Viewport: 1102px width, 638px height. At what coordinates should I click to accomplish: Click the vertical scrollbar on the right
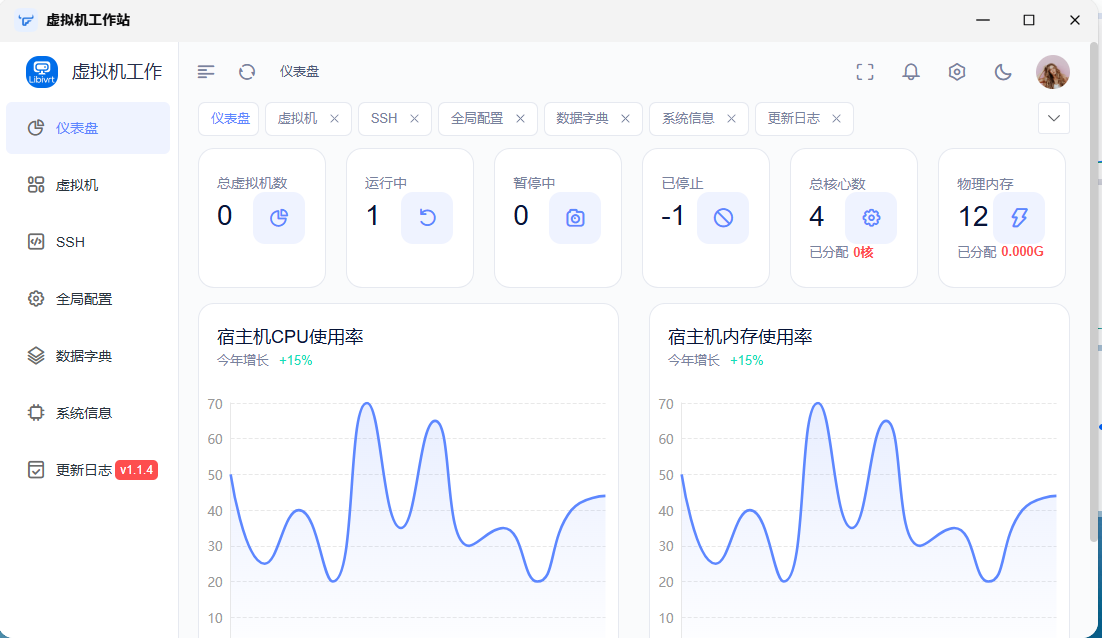pyautogui.click(x=1093, y=292)
